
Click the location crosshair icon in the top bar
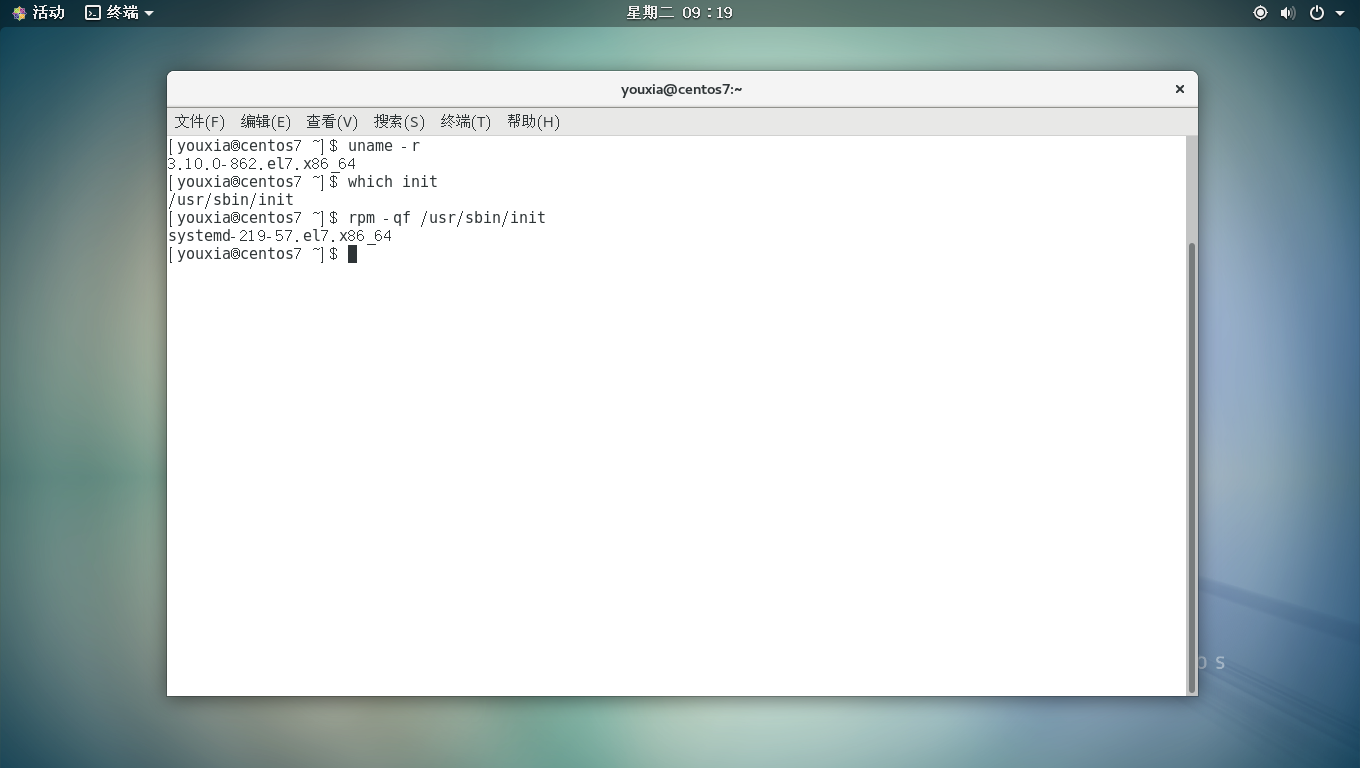pos(1260,13)
